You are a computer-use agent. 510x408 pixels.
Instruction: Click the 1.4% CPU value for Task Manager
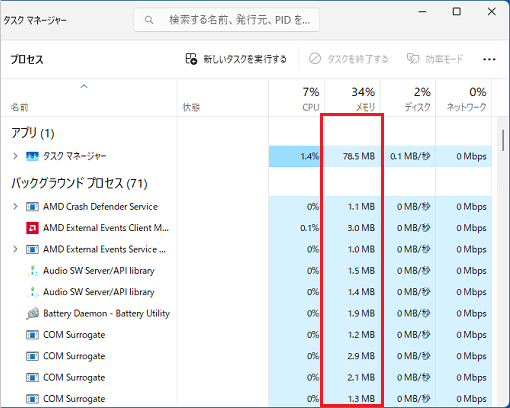pyautogui.click(x=309, y=156)
